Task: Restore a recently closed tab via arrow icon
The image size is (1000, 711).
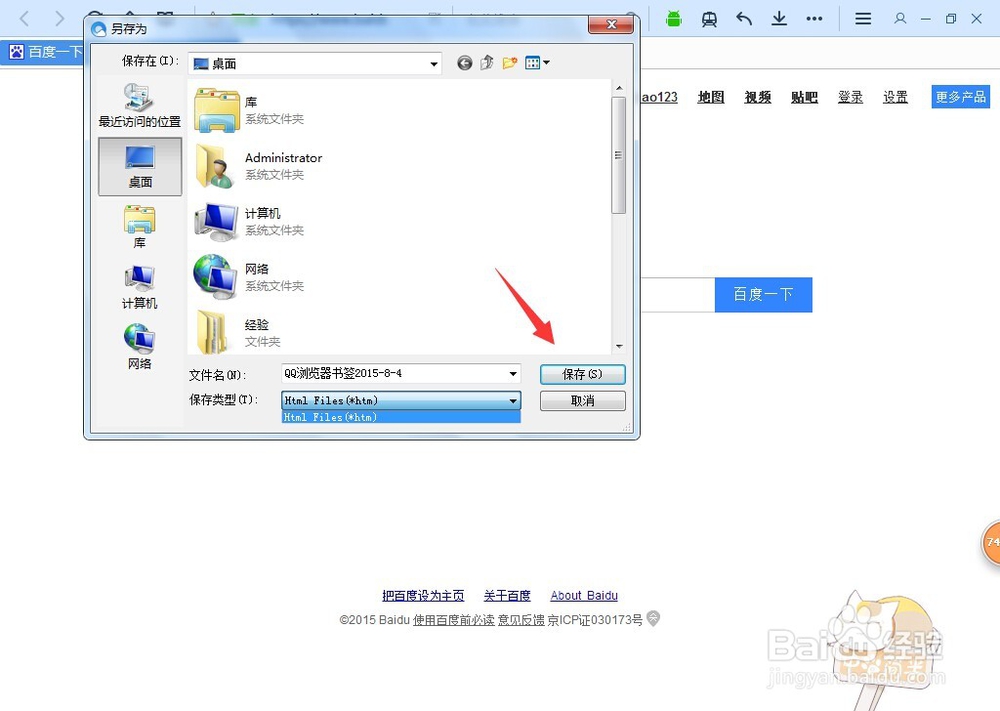Action: tap(743, 19)
